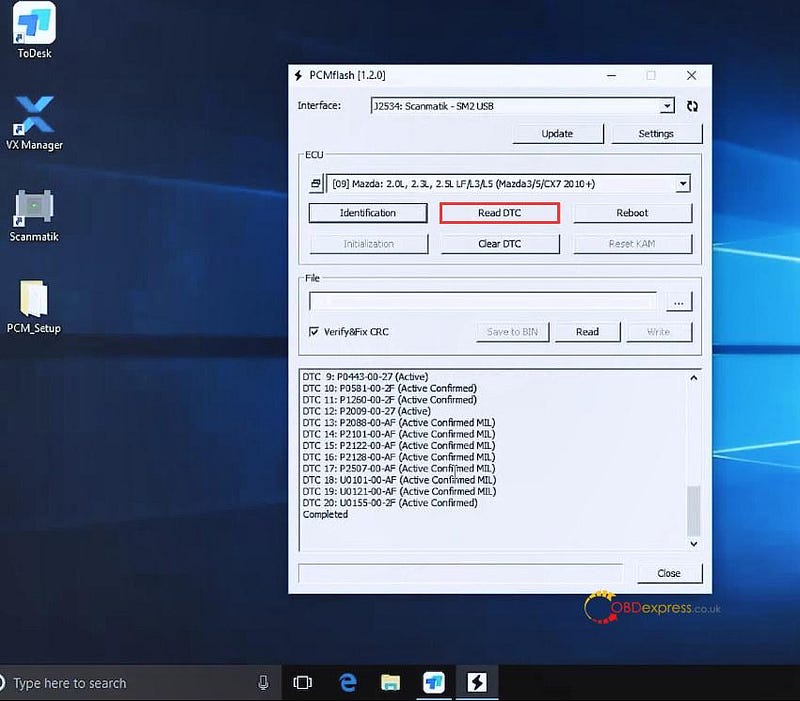The height and width of the screenshot is (701, 800).
Task: Select log line DTC 19: U0121-00-AF
Action: 399,491
